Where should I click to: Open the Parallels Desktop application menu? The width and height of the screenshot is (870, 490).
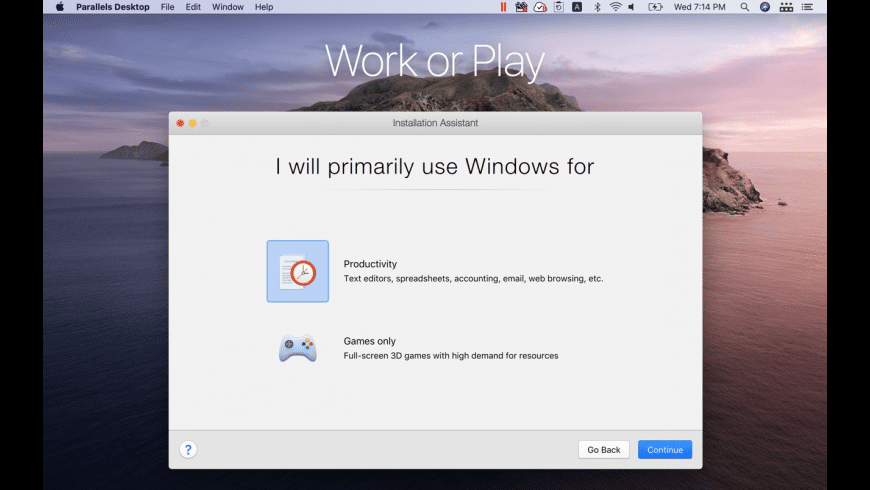point(113,7)
